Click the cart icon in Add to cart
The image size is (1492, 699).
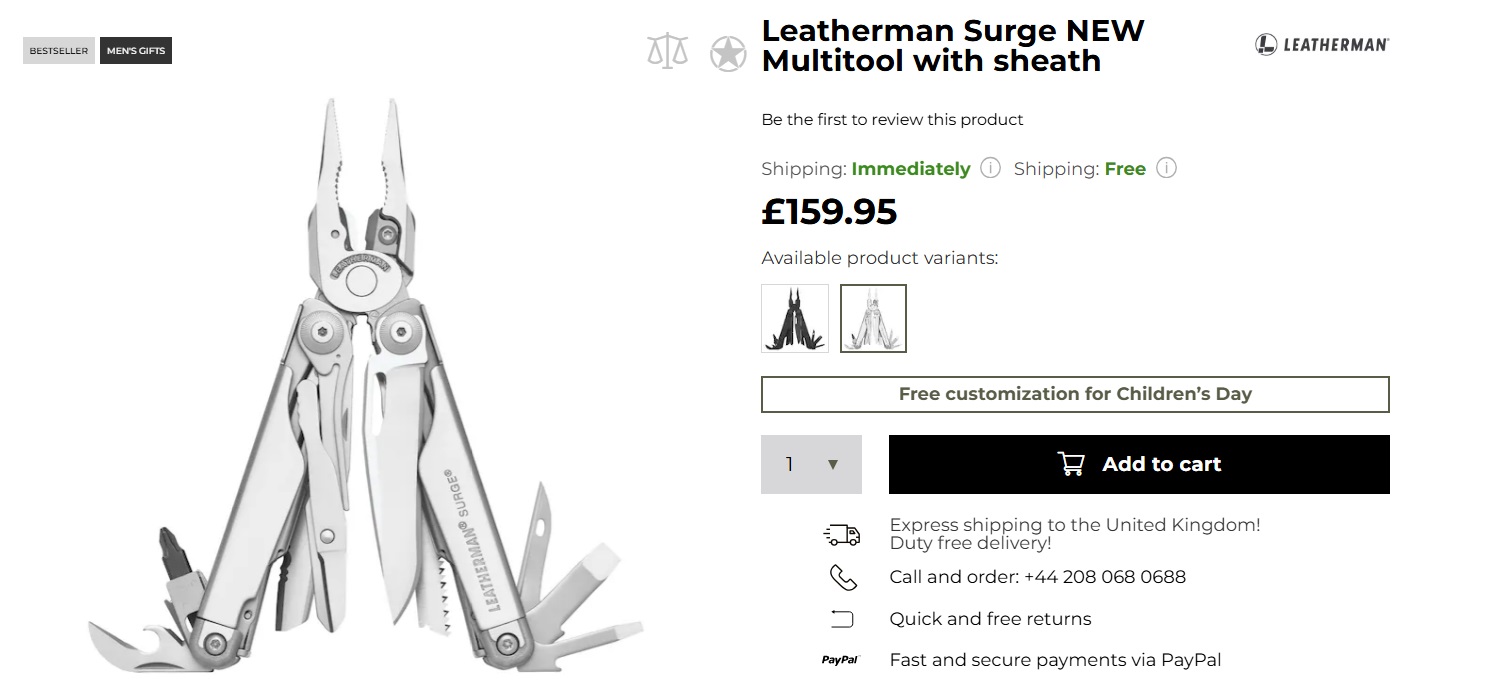1071,464
